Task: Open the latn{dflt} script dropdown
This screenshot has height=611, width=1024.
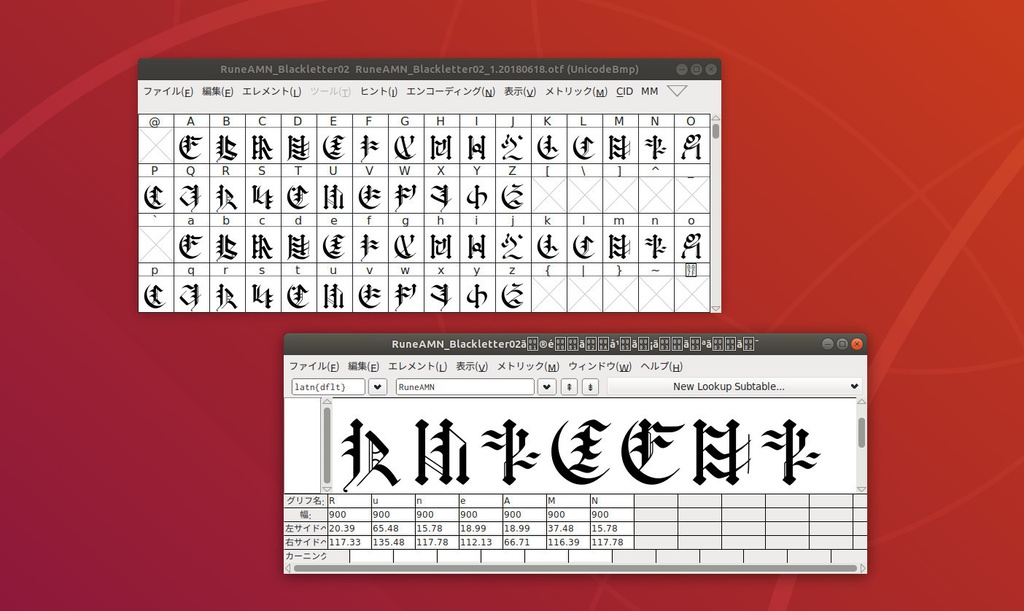Action: pos(378,387)
